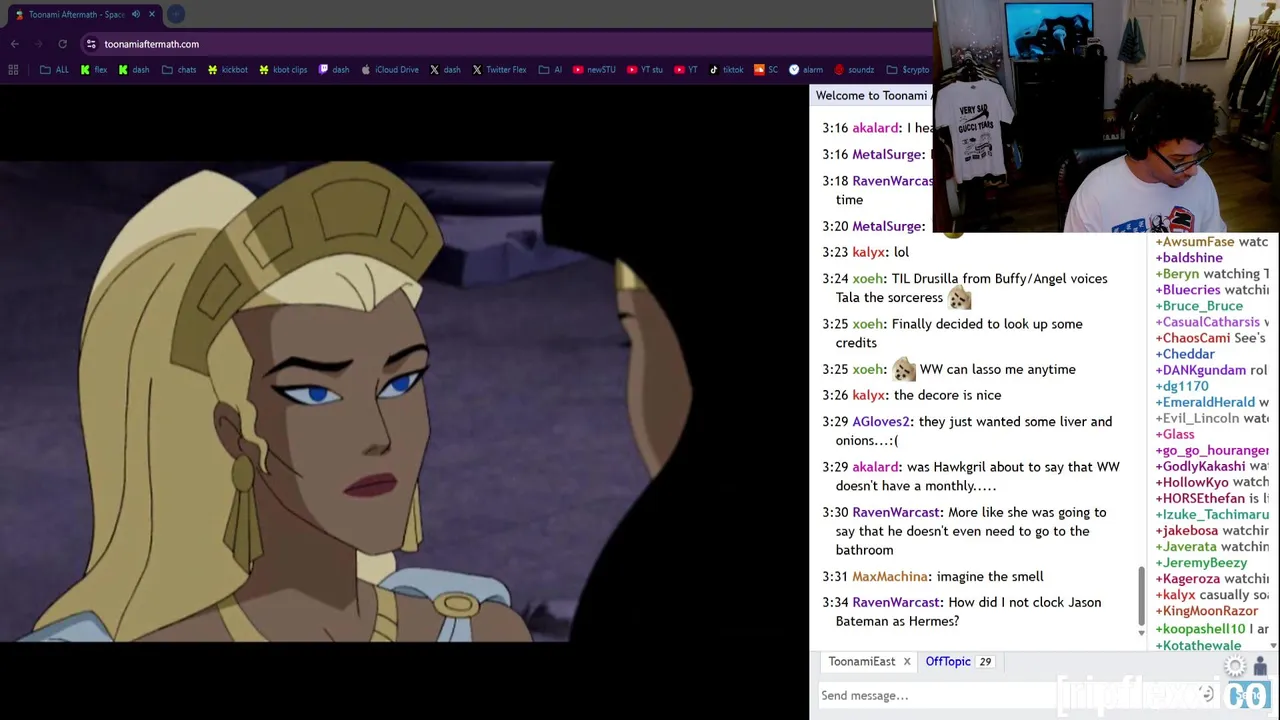Select user DANKgundam in user list
The height and width of the screenshot is (720, 1280).
1201,370
